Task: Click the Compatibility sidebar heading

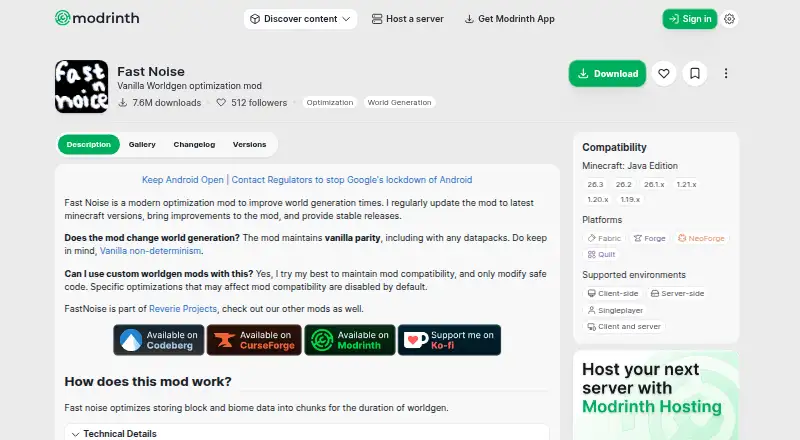Action: pos(614,147)
